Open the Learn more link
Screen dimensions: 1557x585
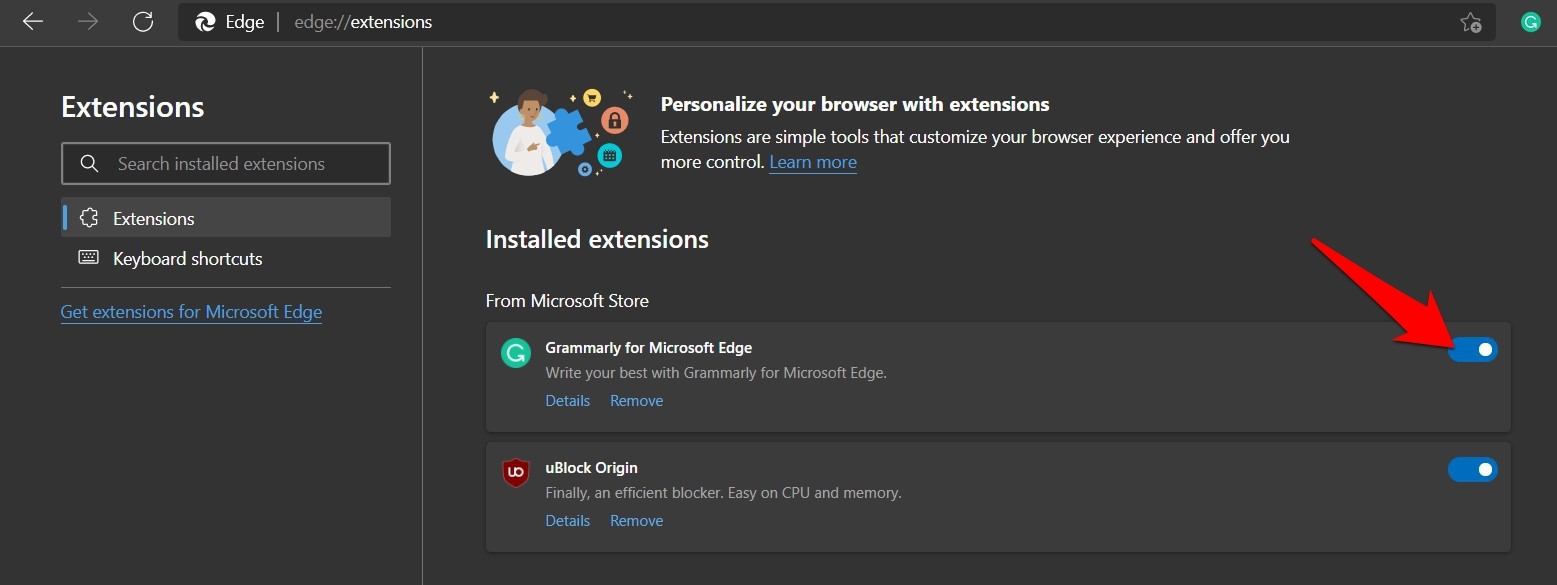[812, 161]
